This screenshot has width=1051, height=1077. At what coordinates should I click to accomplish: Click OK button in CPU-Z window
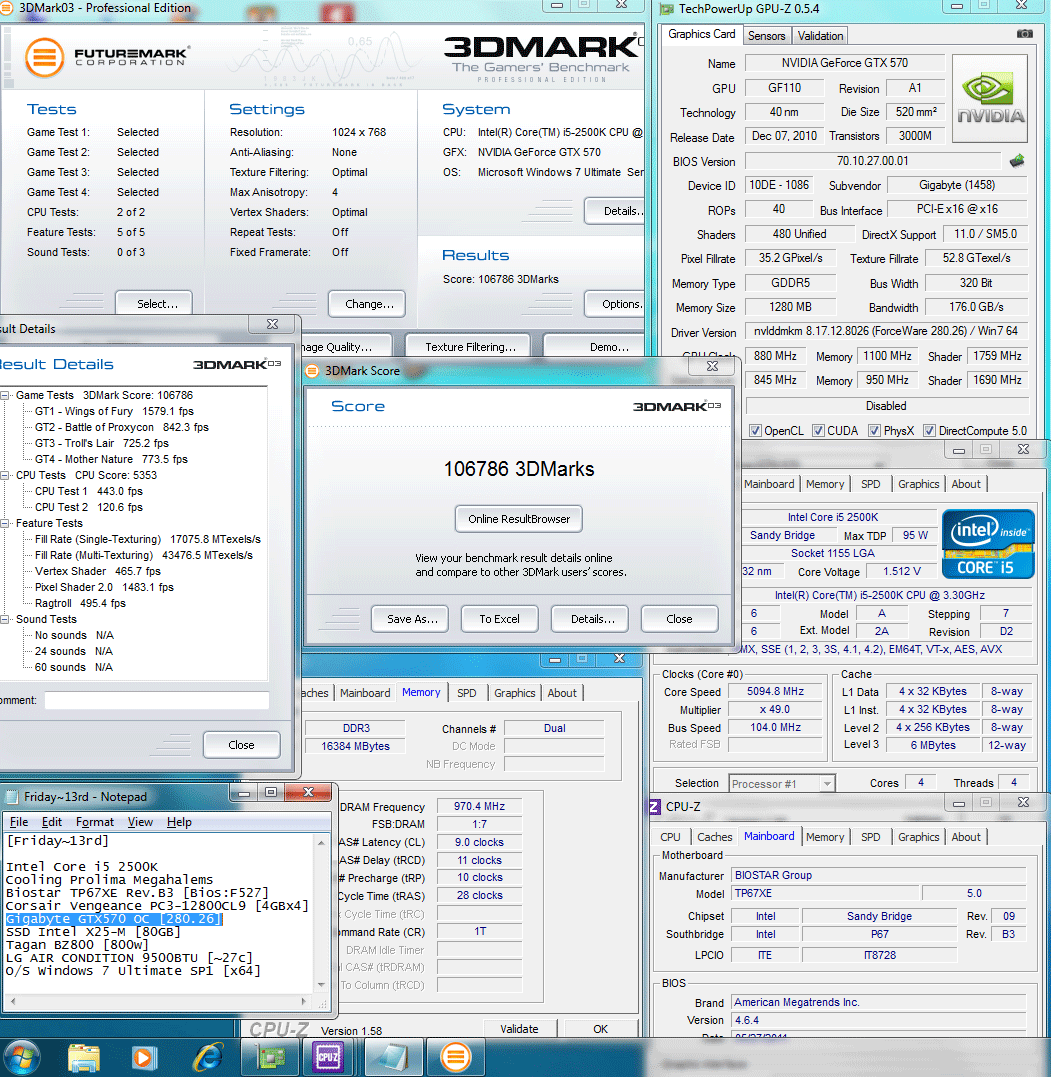click(600, 1028)
